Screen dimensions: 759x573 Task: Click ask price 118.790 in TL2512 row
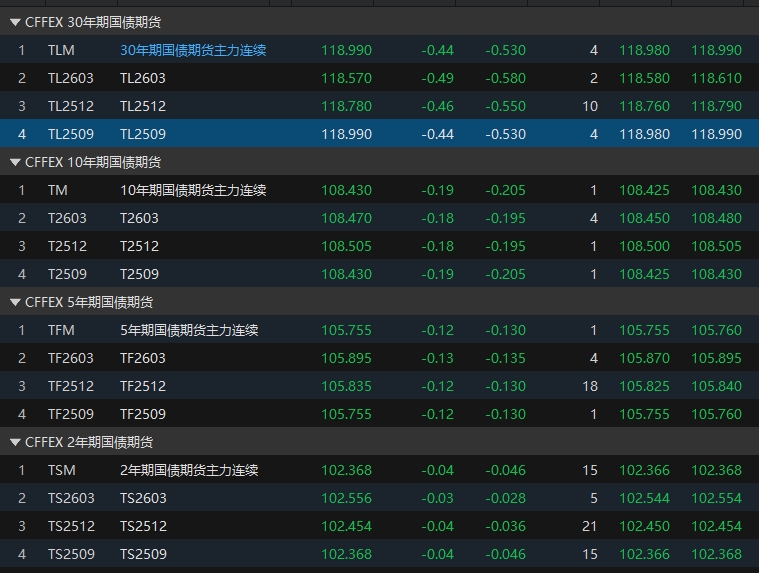point(716,106)
